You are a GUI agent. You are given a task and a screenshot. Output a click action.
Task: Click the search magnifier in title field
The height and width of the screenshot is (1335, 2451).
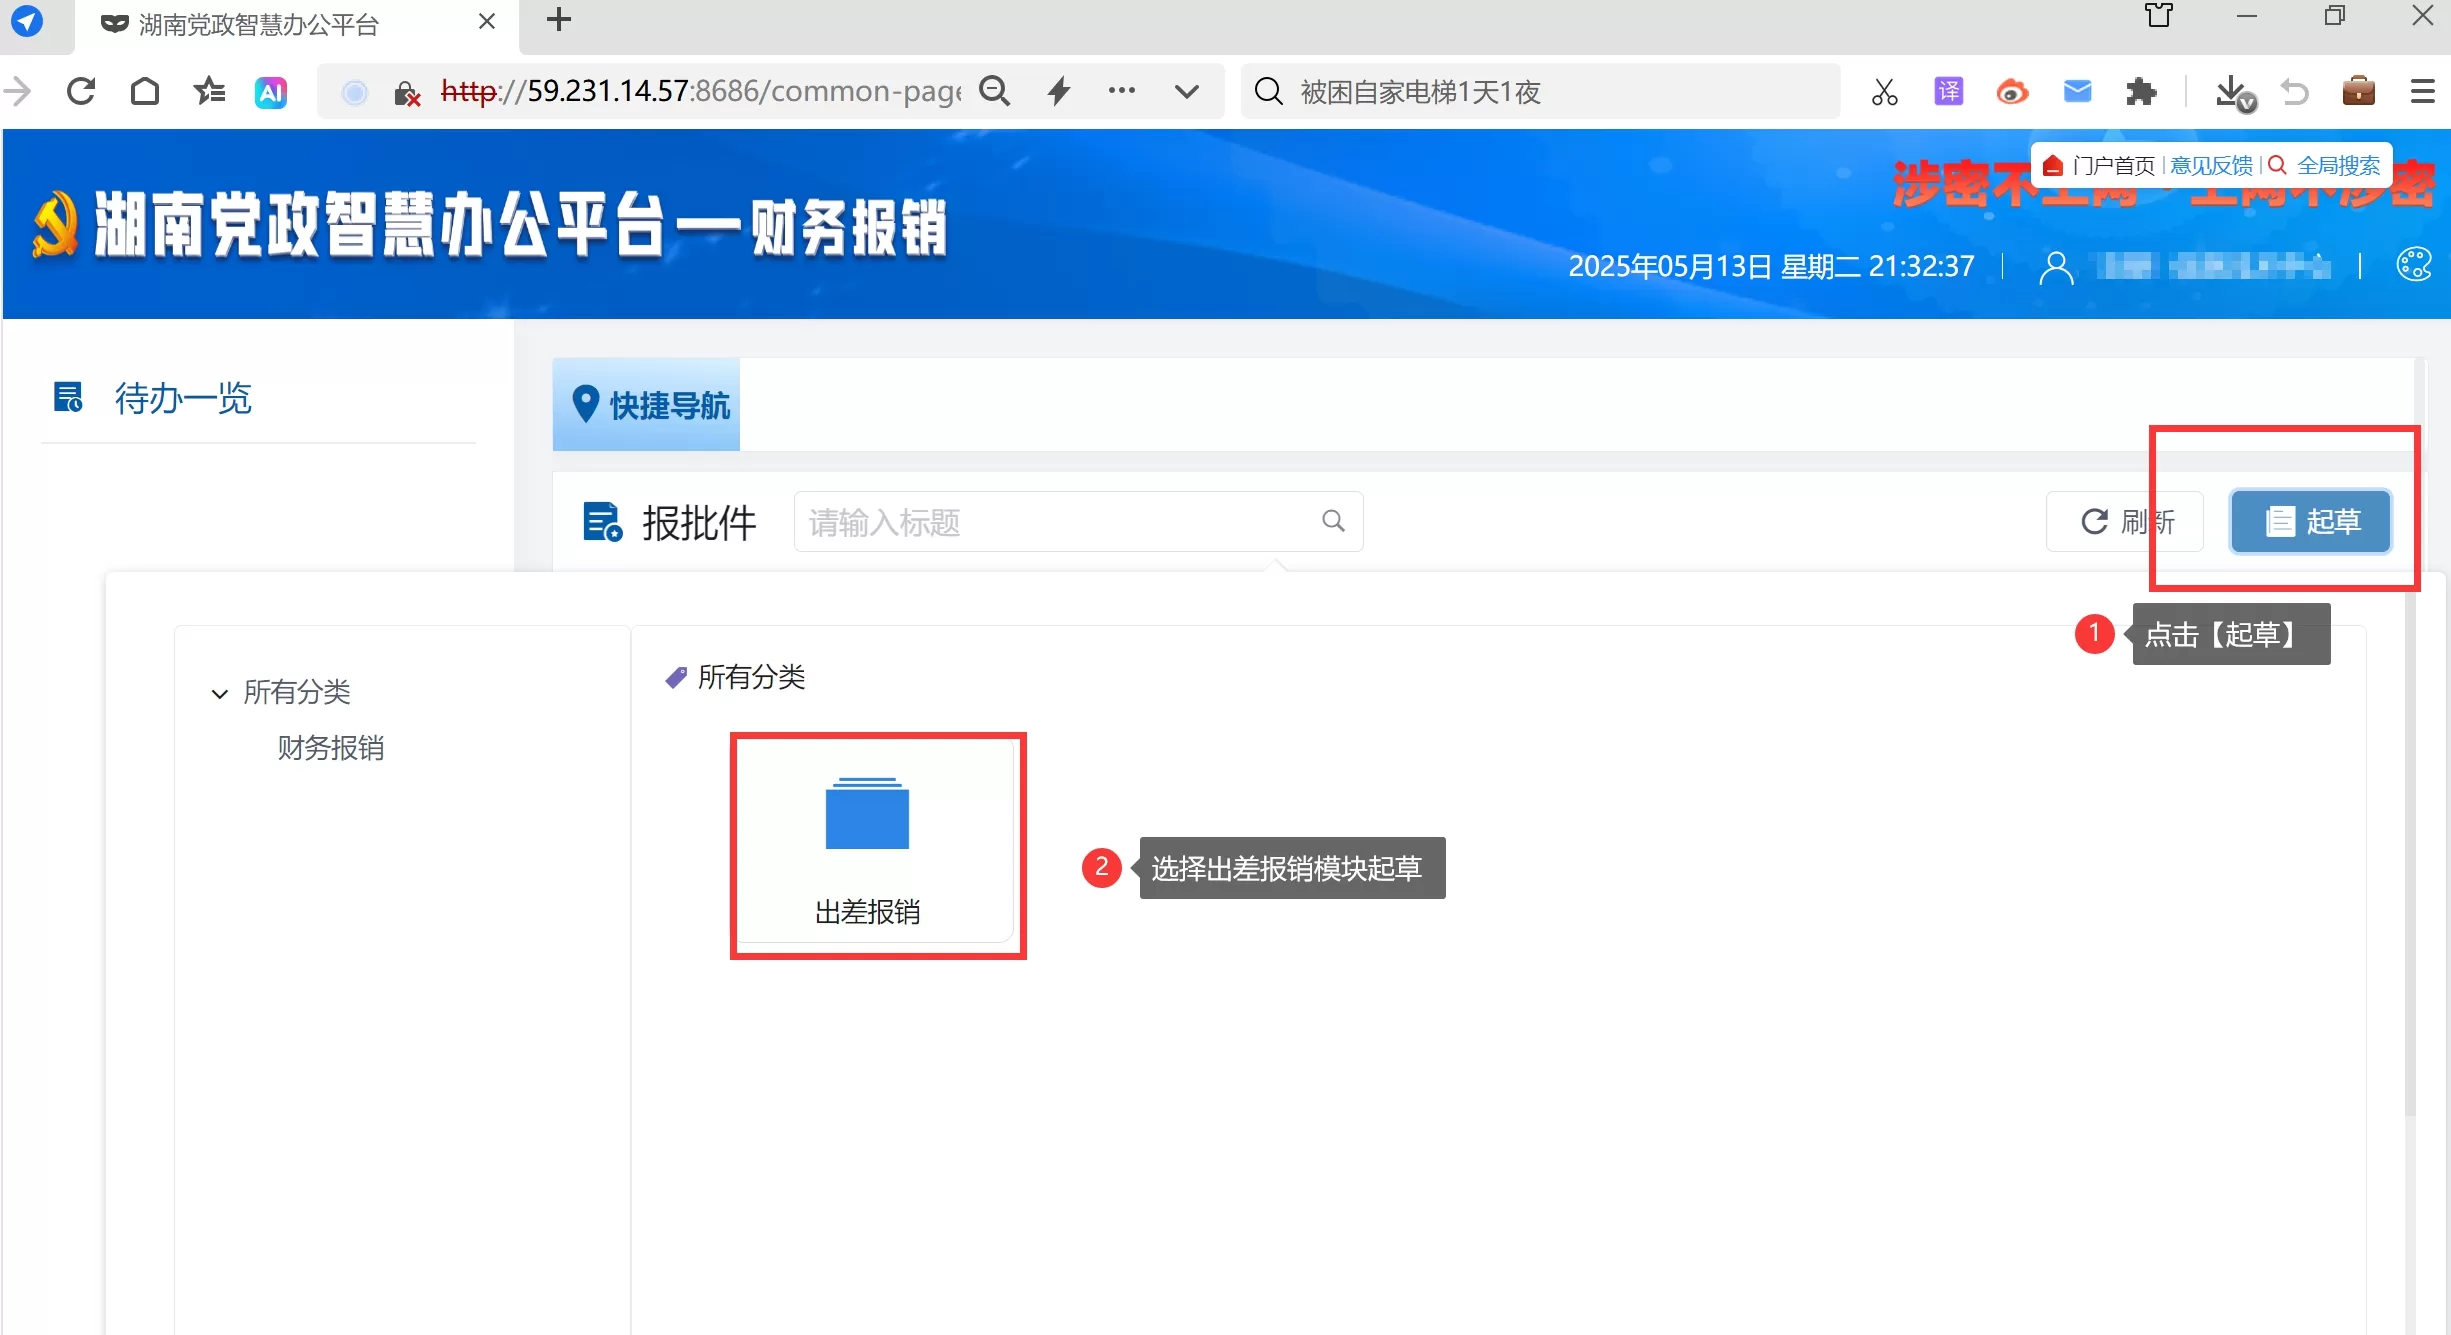1333,520
